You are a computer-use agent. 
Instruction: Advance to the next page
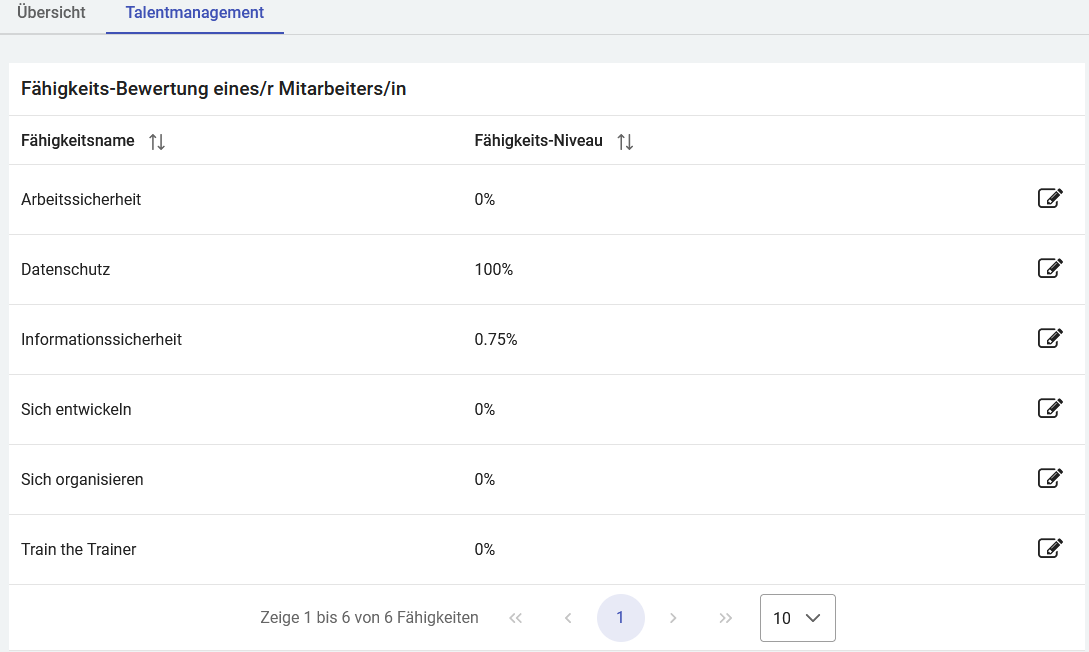coord(673,618)
